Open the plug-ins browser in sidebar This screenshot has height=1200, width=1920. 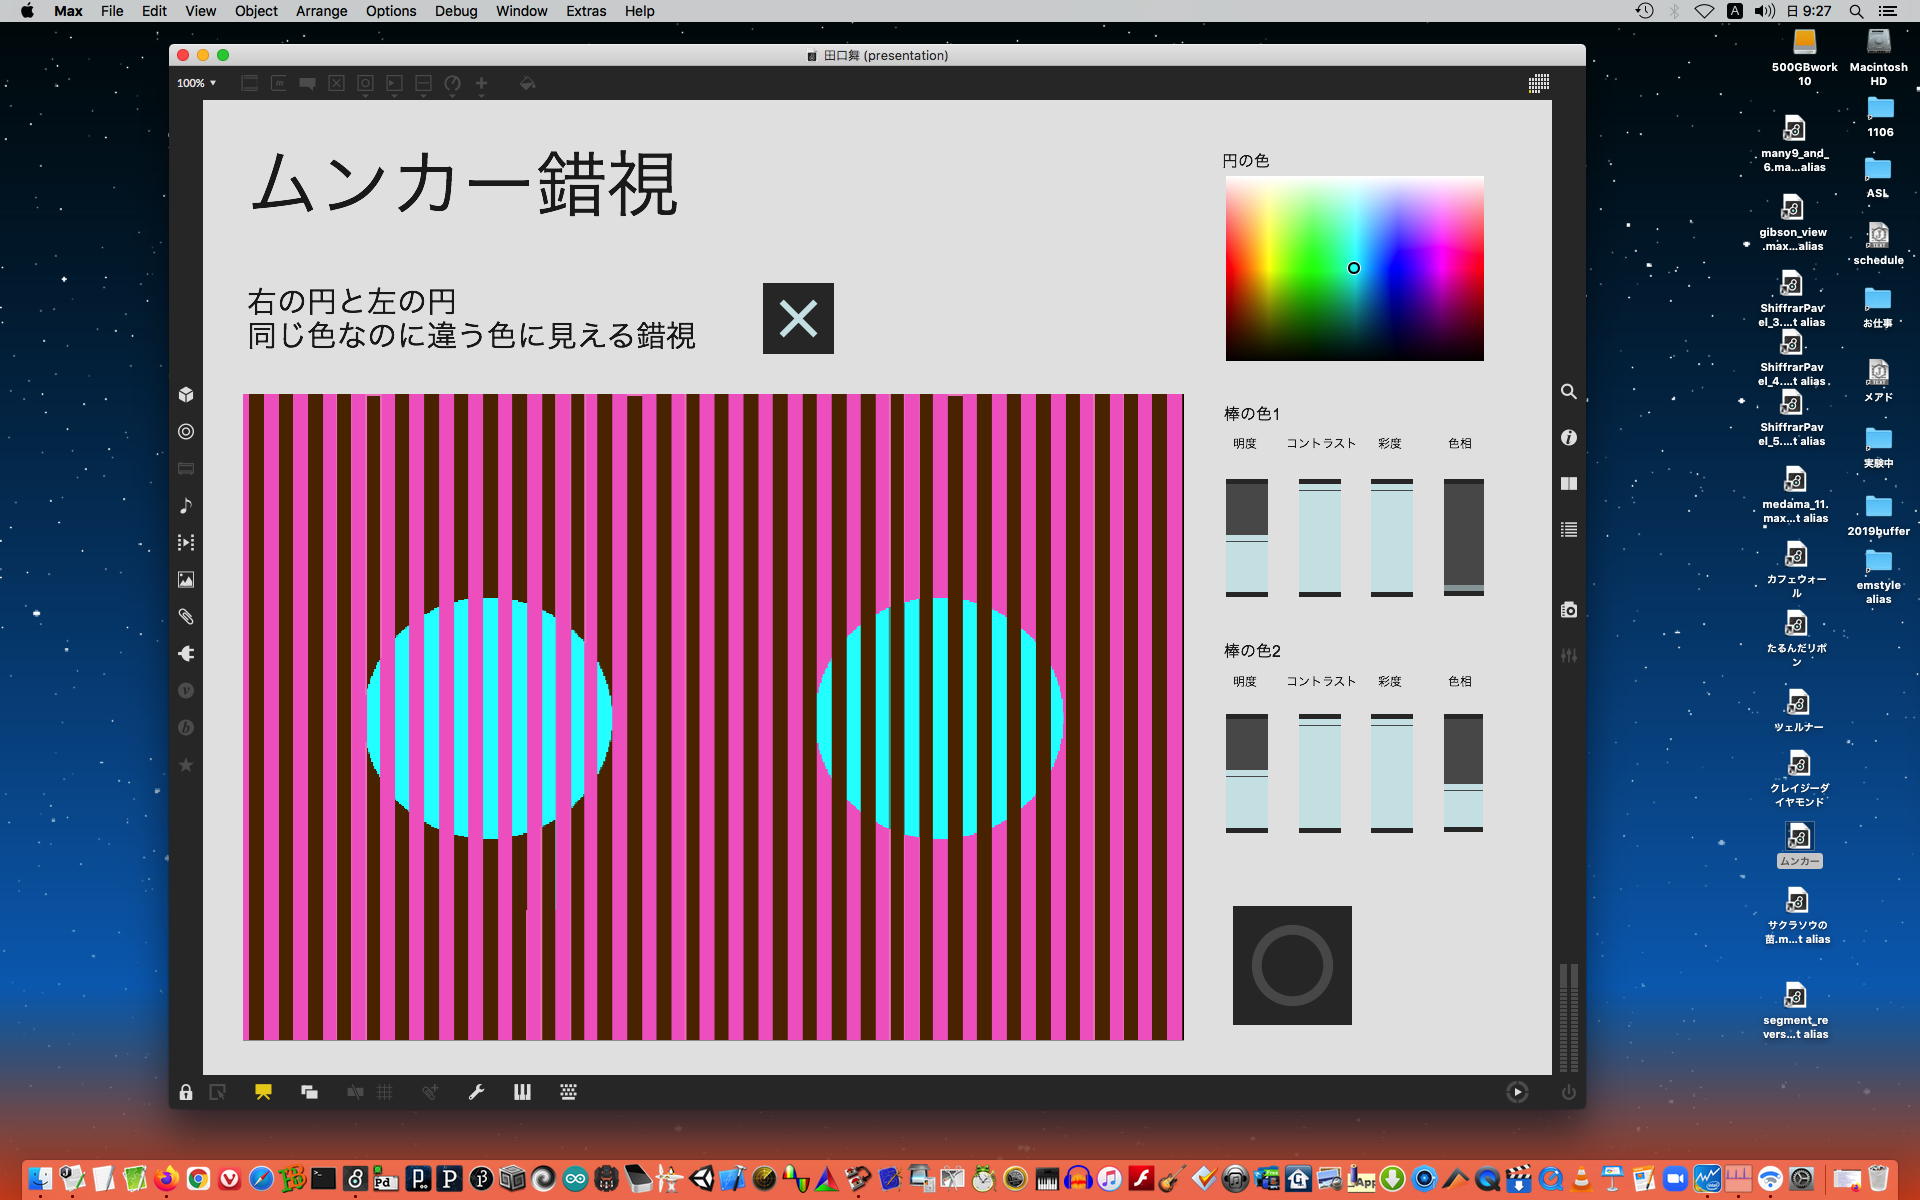tap(186, 654)
